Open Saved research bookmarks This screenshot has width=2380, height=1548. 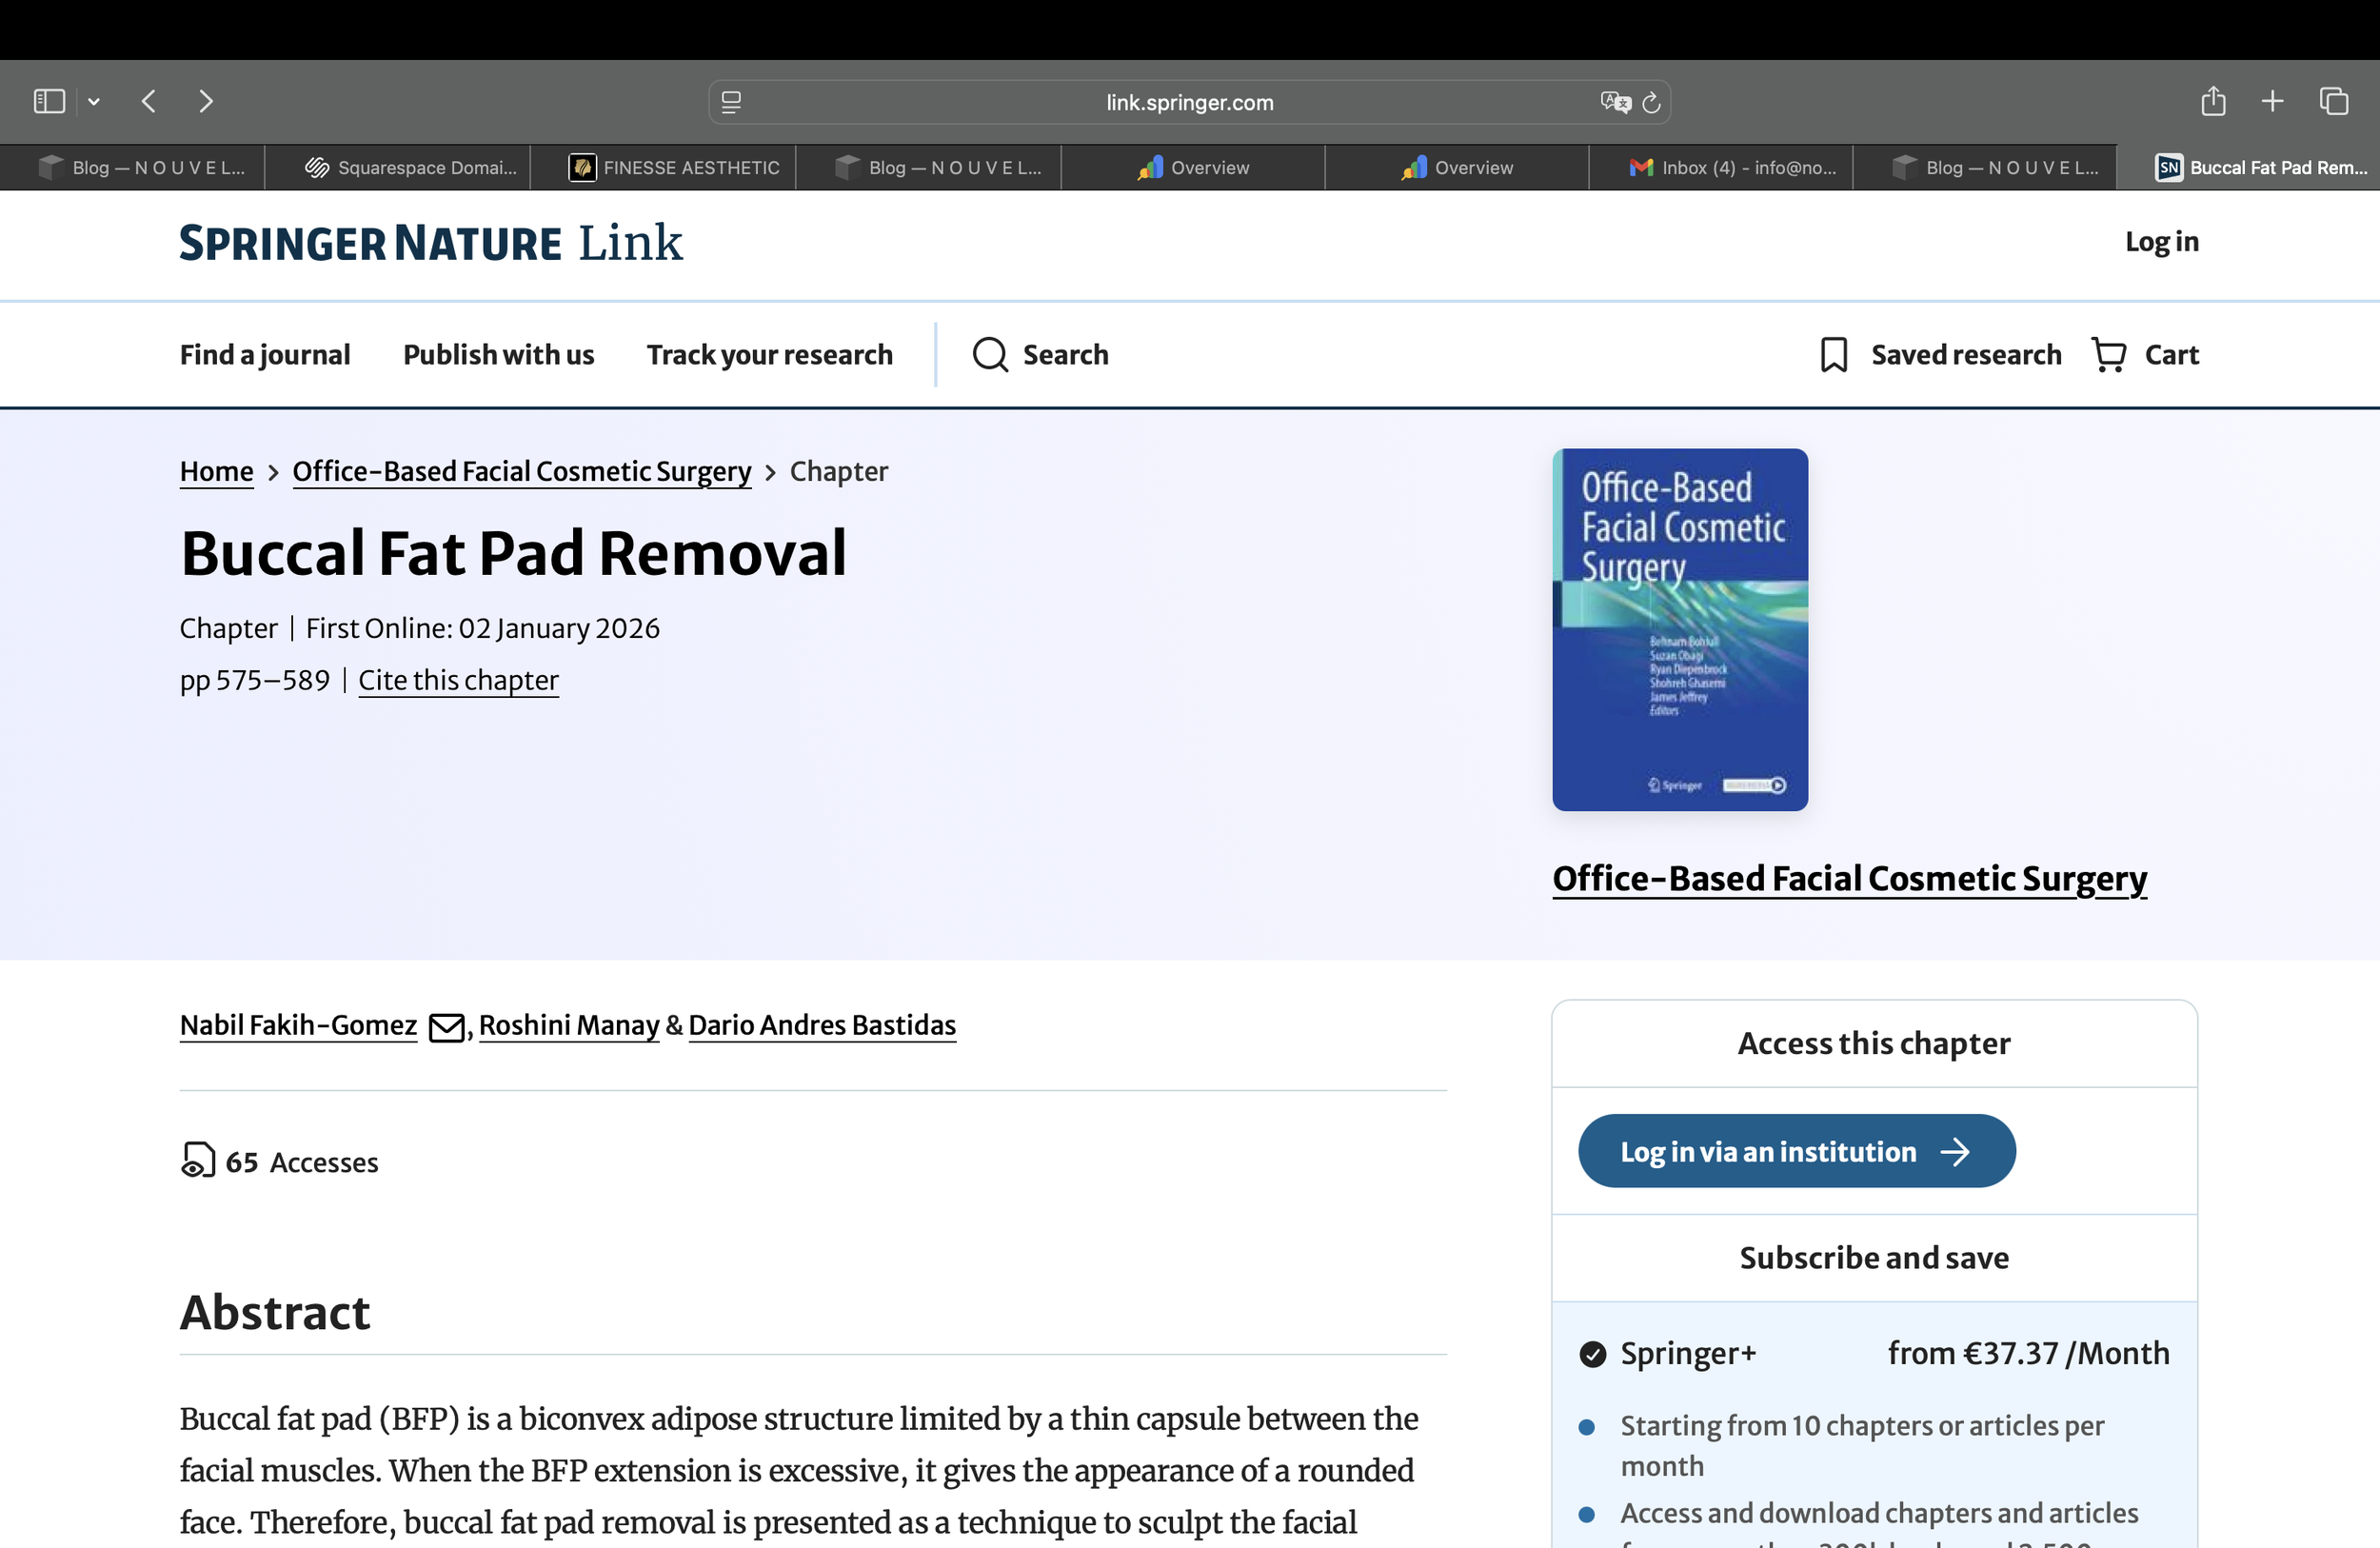pos(1938,355)
